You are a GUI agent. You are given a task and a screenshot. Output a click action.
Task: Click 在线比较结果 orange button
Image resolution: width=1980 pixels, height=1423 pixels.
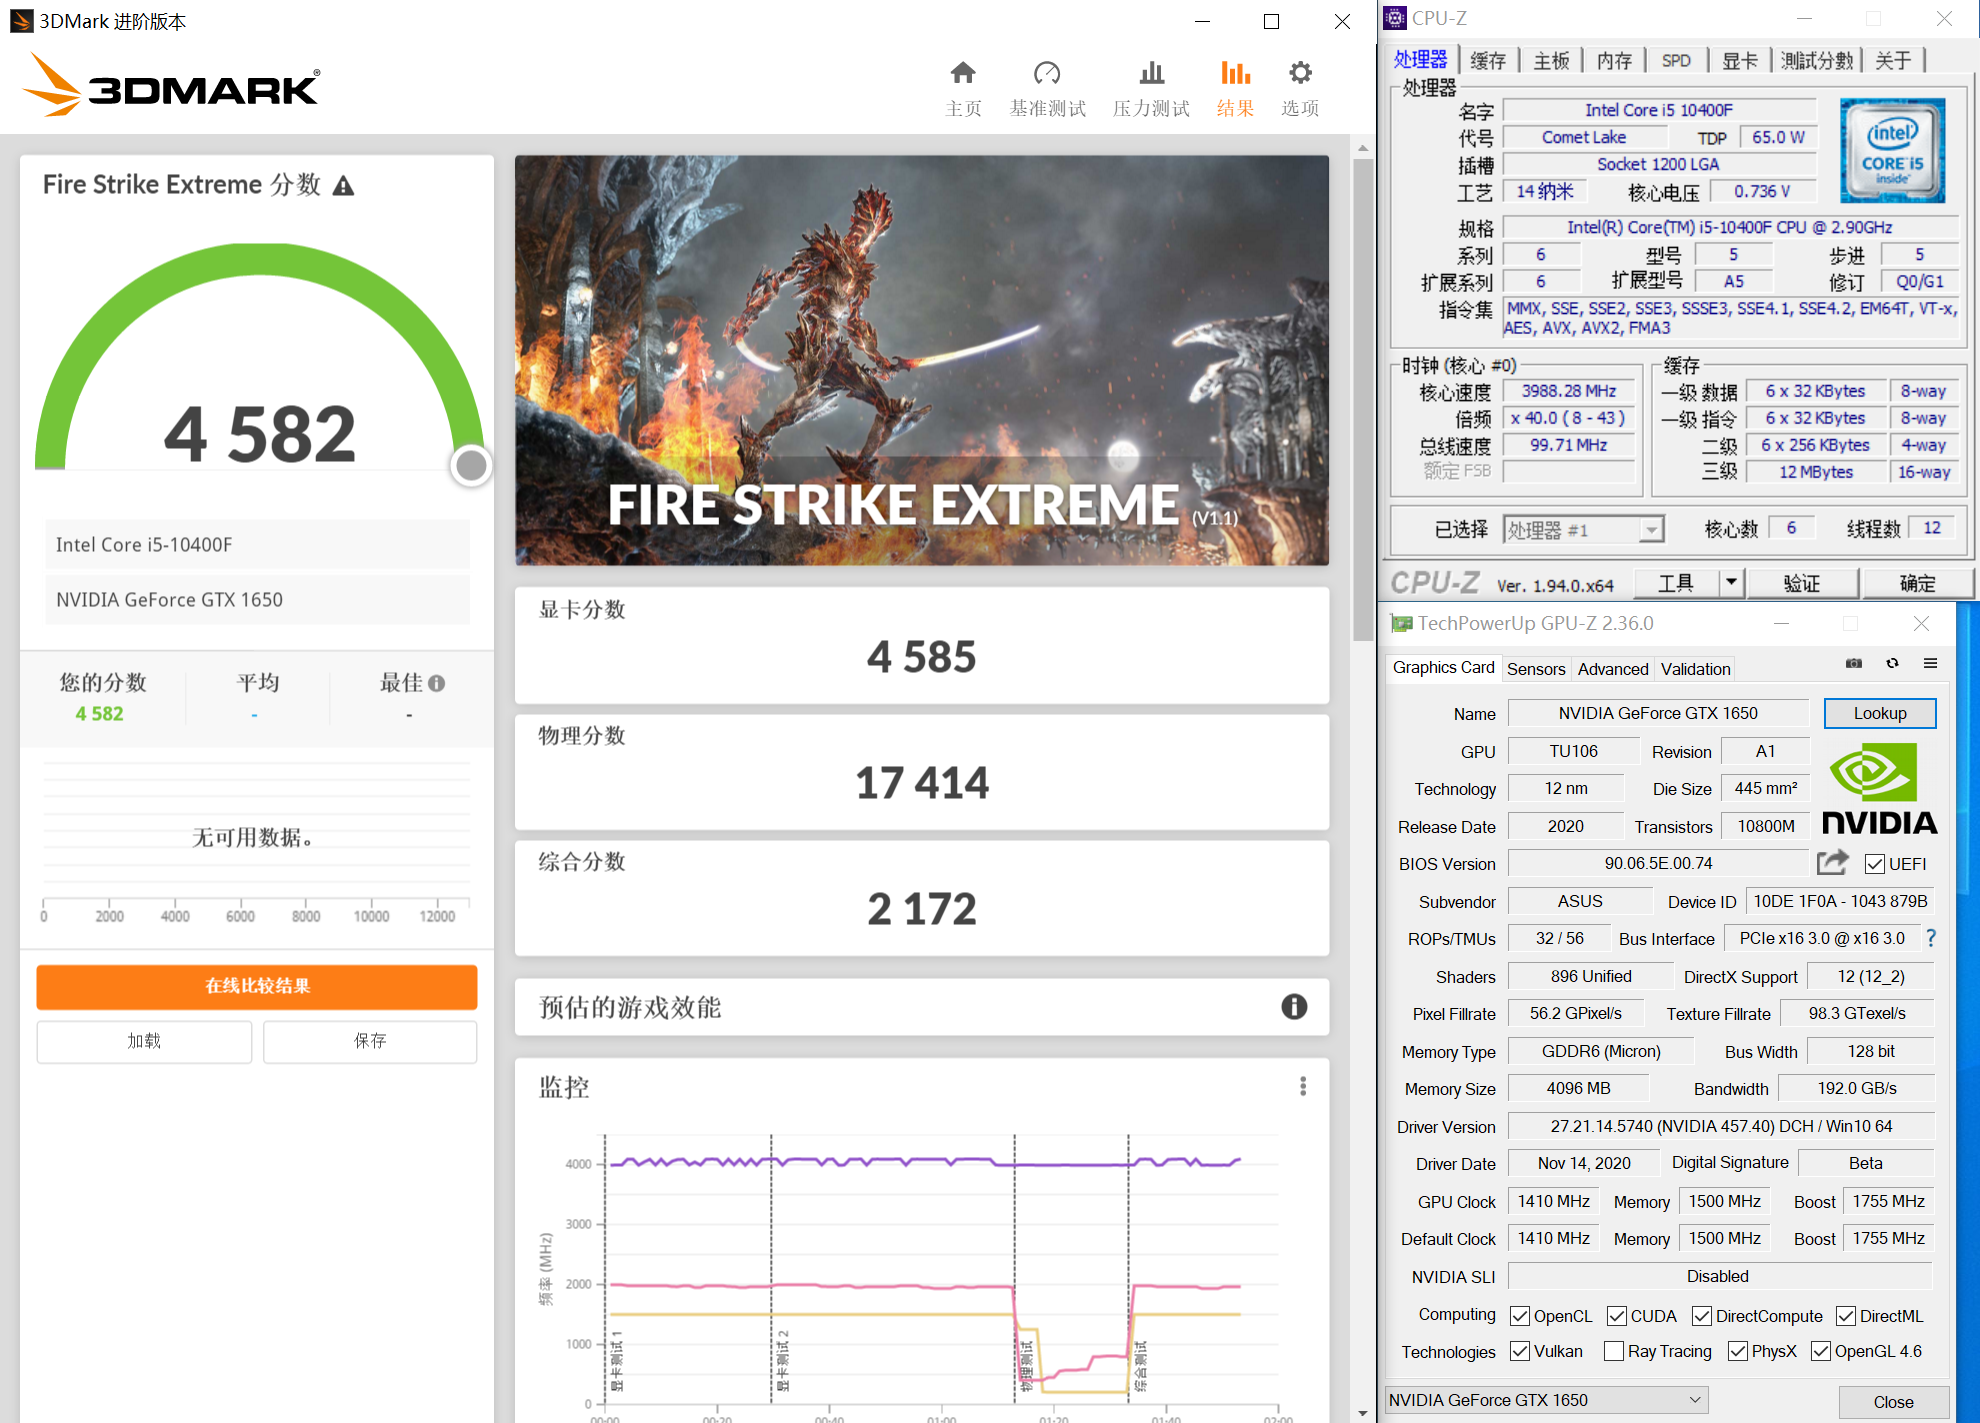click(257, 986)
